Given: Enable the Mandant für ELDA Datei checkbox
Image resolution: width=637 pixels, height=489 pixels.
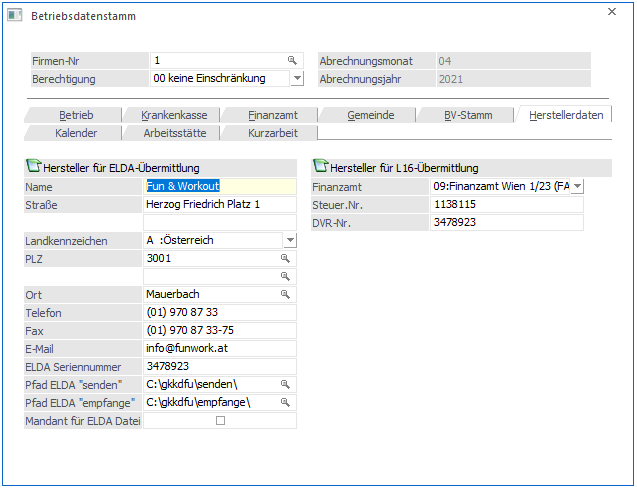Looking at the screenshot, I should pos(221,421).
